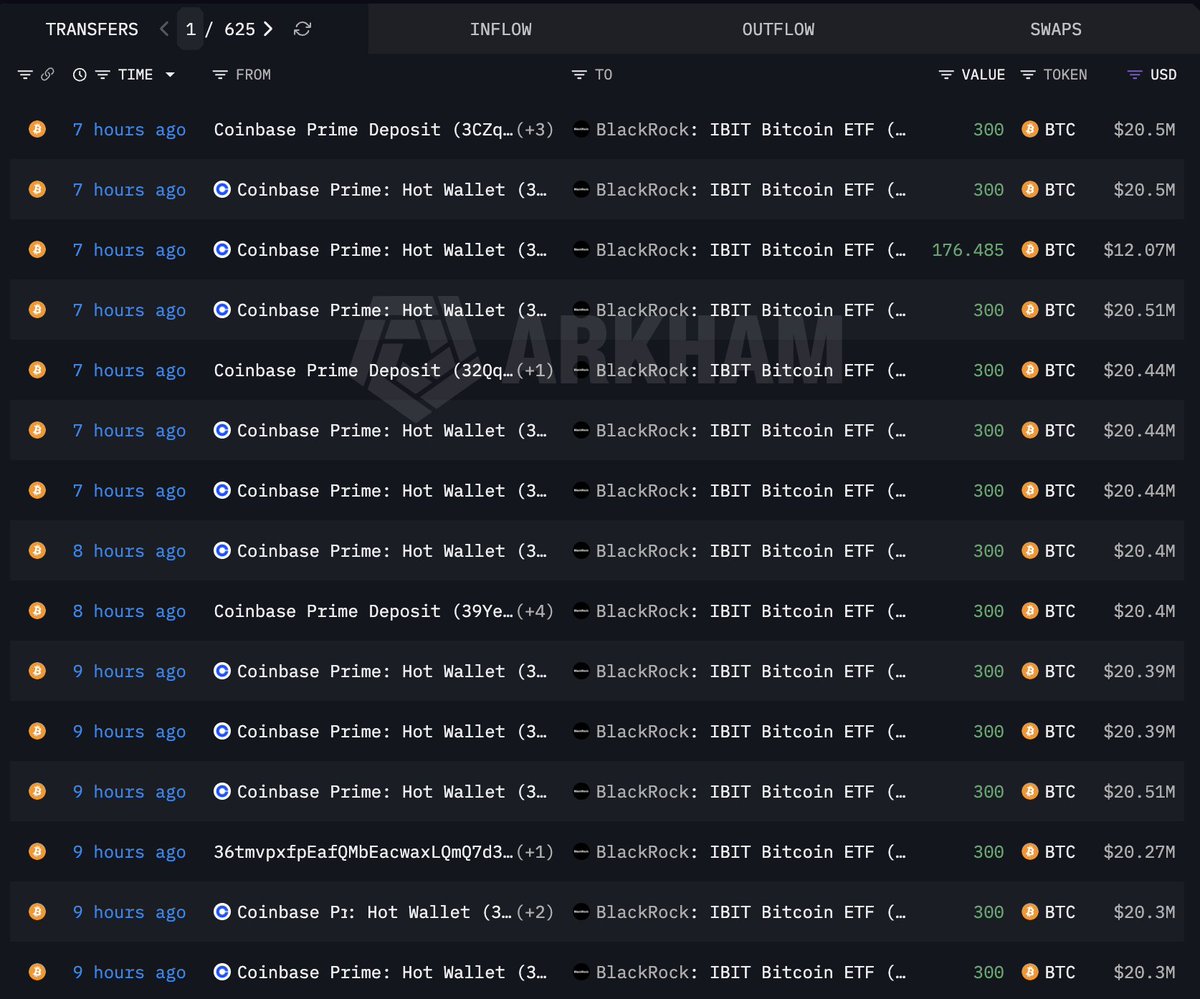Open the Coinbase Prime Deposit (32Qq… sender link
This screenshot has width=1200, height=999.
364,370
